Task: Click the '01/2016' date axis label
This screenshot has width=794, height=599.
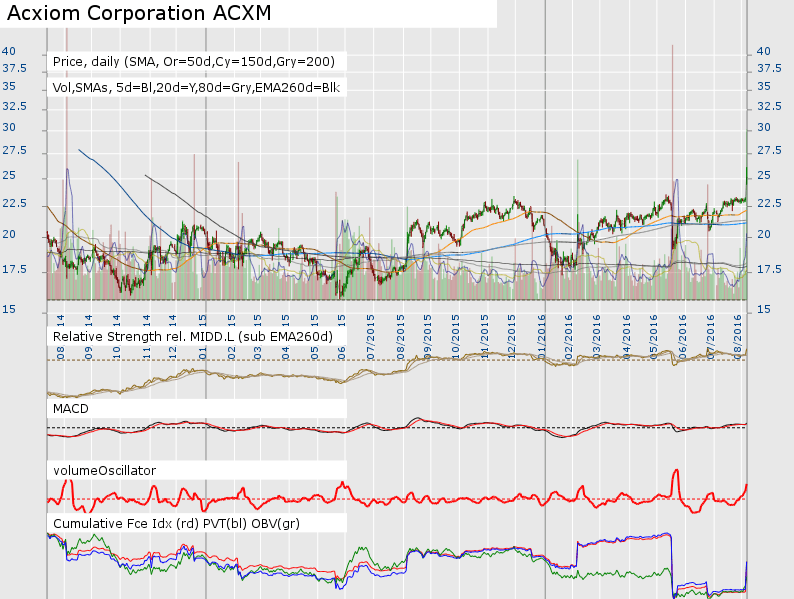Action: coord(542,337)
